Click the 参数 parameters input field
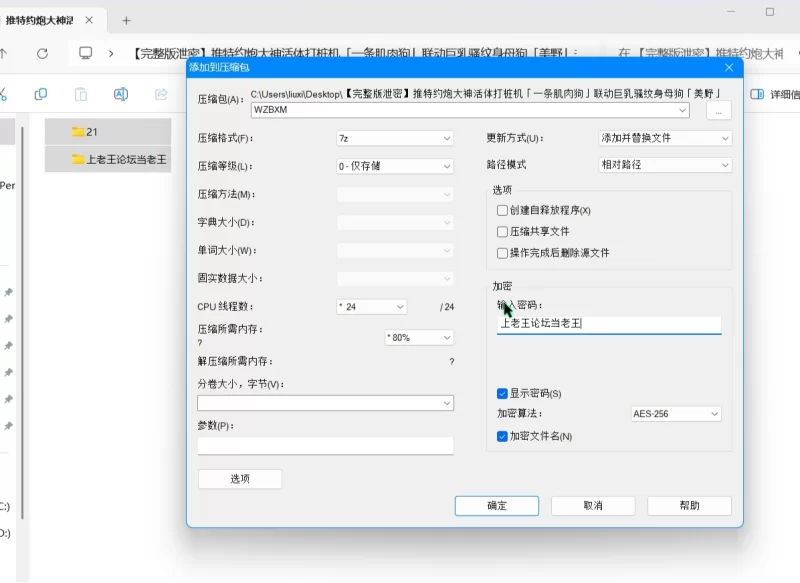The width and height of the screenshot is (800, 583). tap(326, 445)
